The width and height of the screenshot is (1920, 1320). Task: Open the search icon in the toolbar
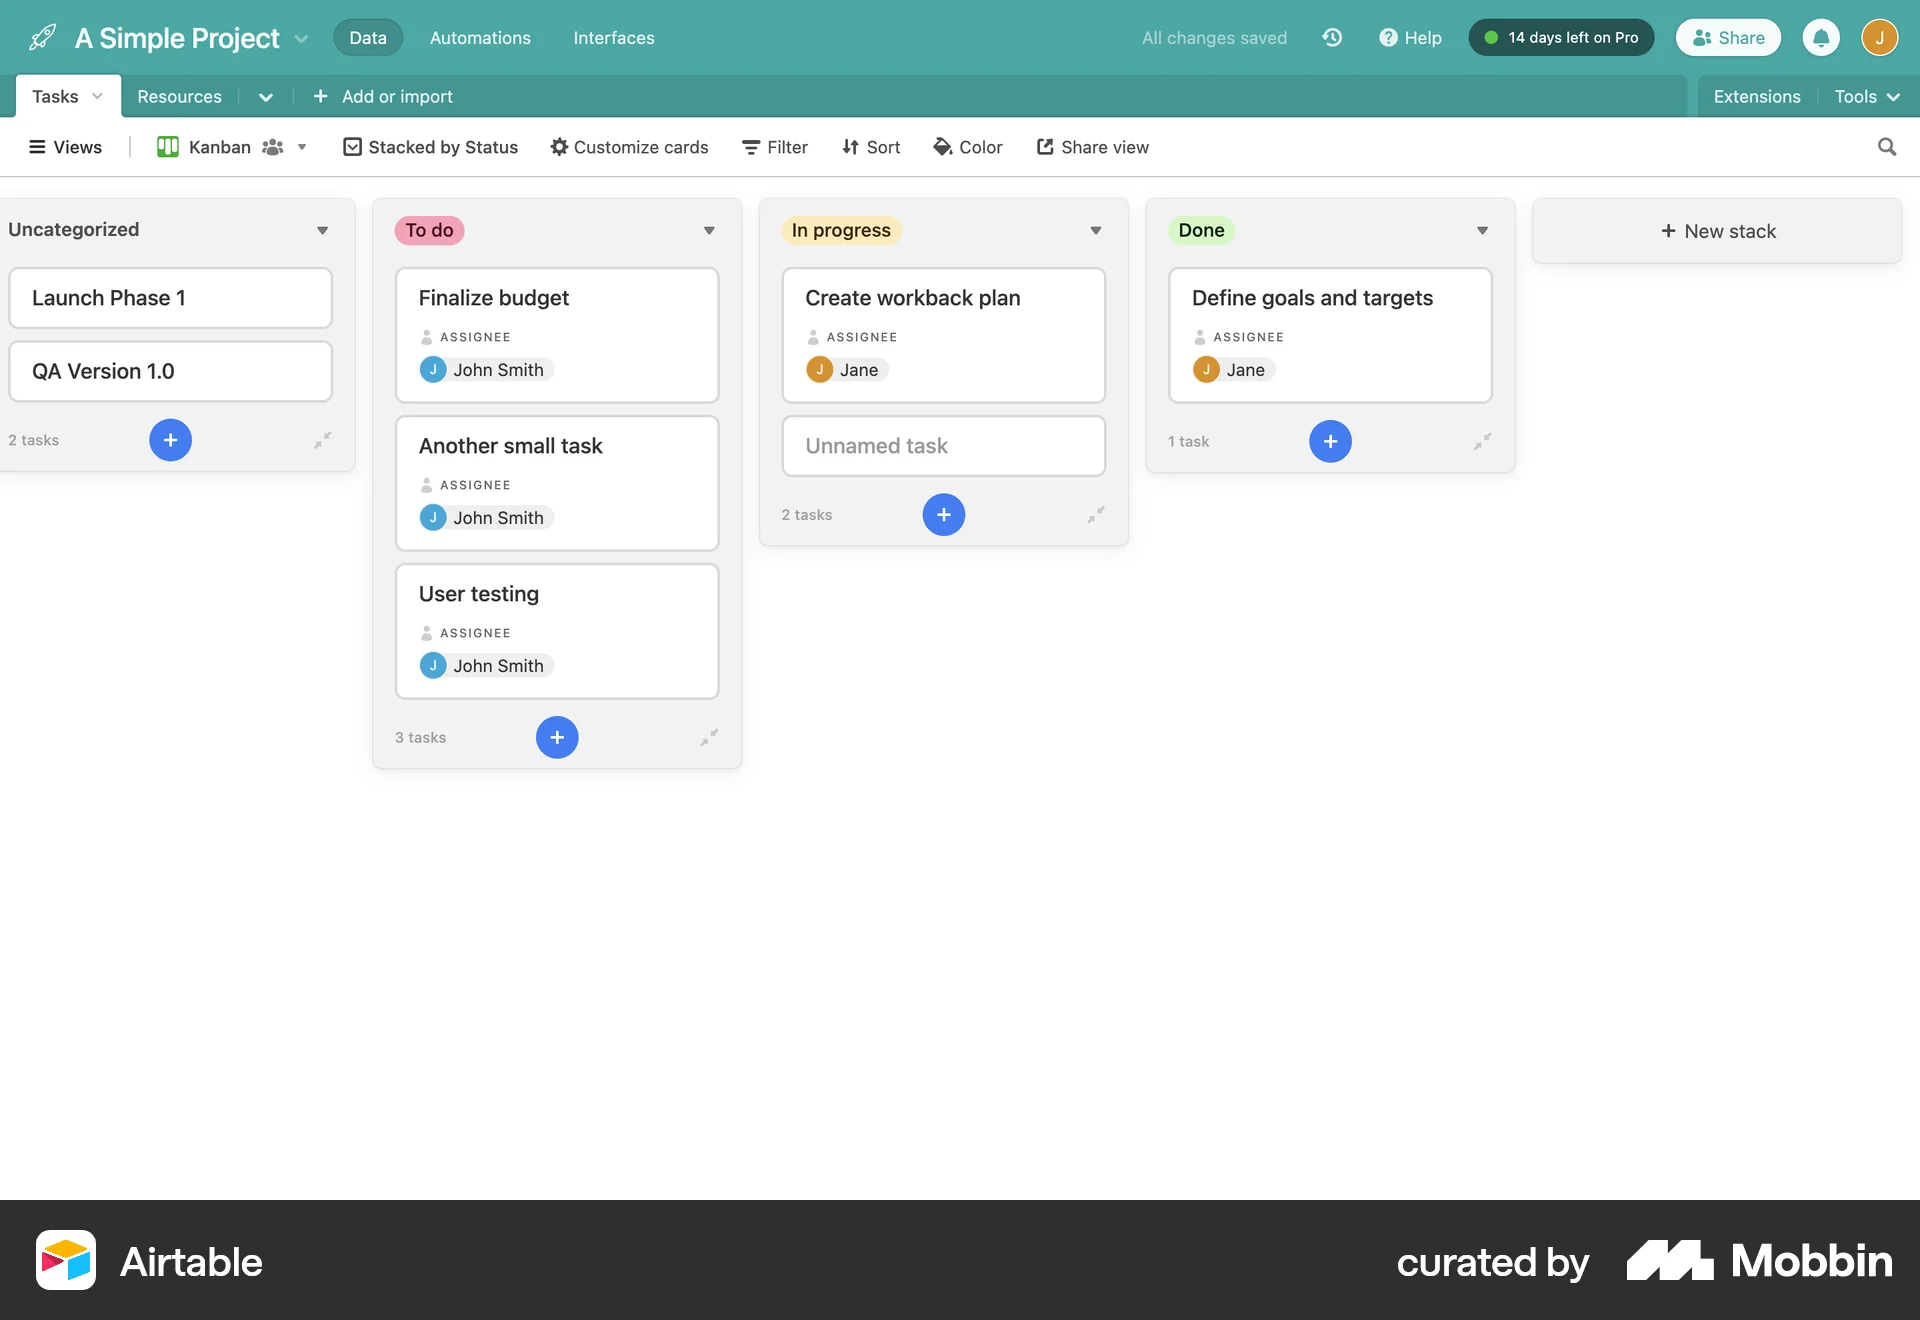click(1886, 147)
